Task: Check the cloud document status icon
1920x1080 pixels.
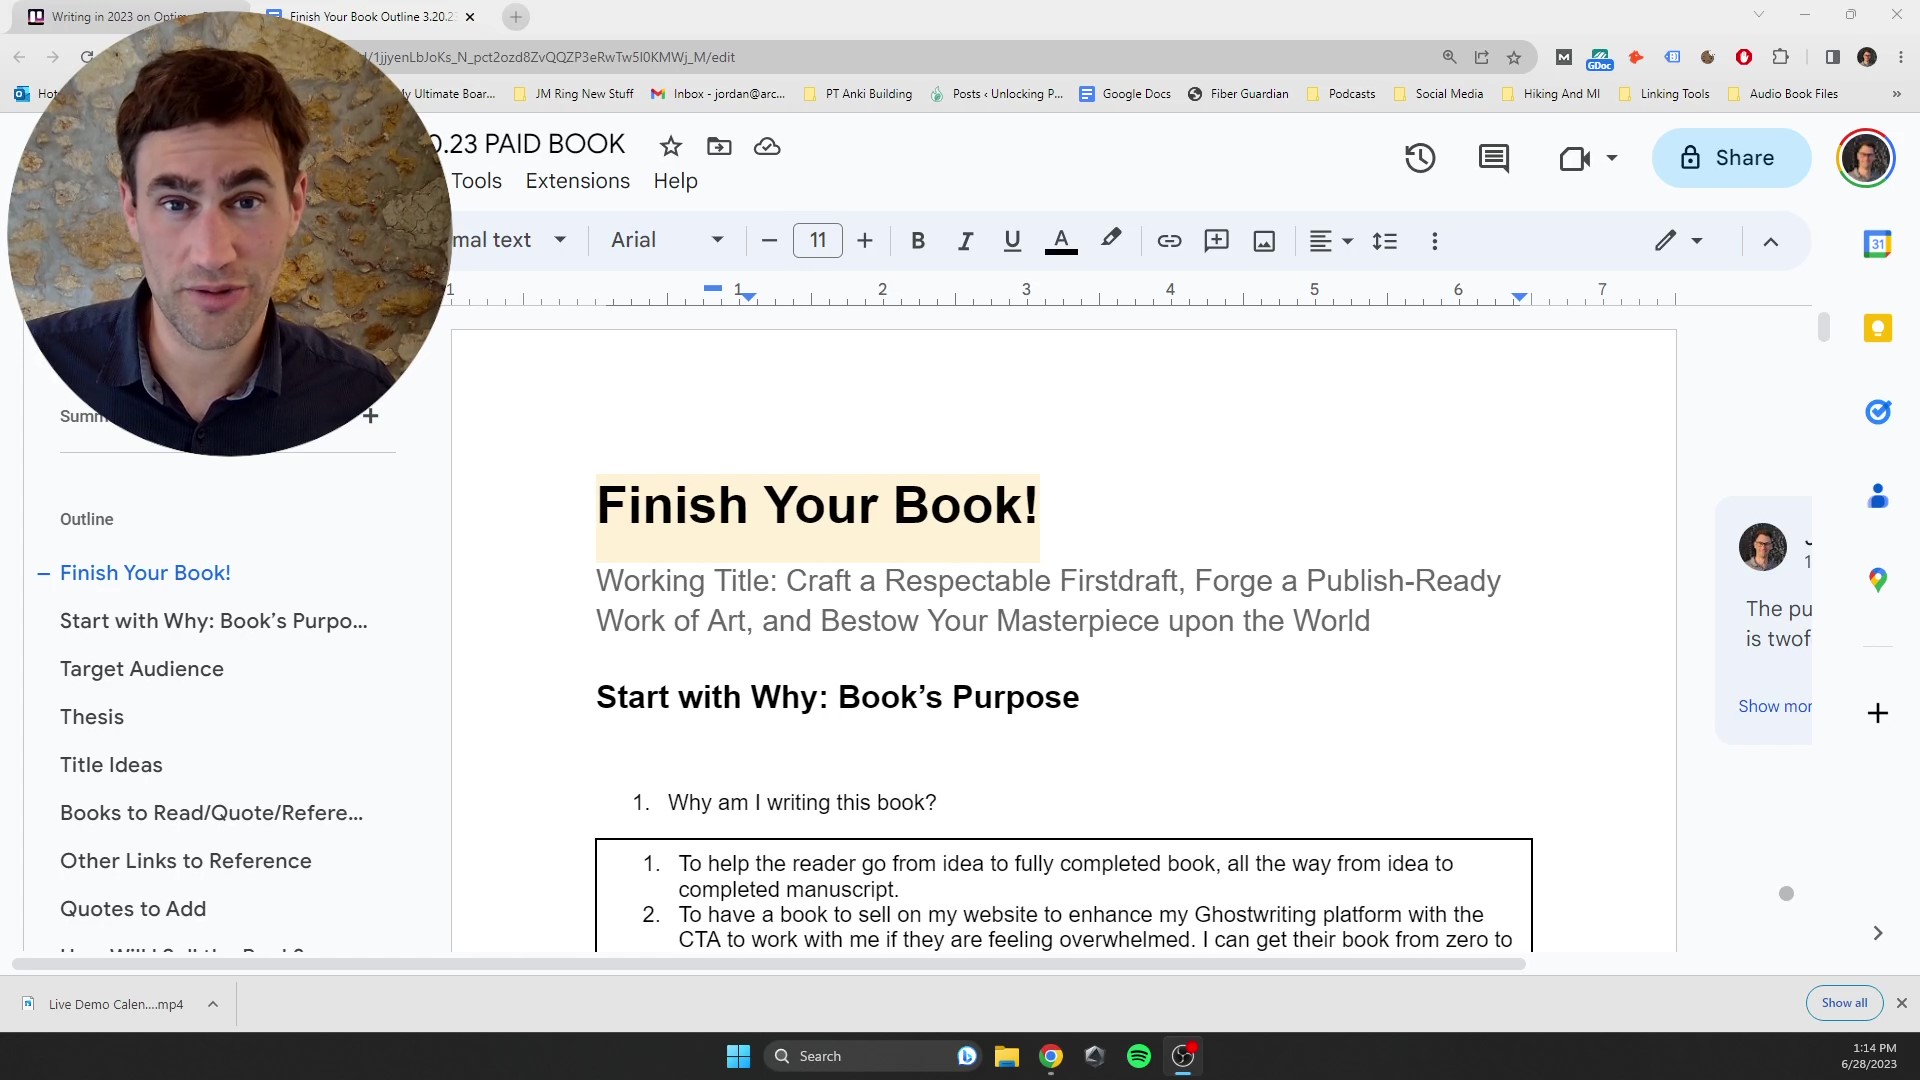Action: click(x=767, y=147)
